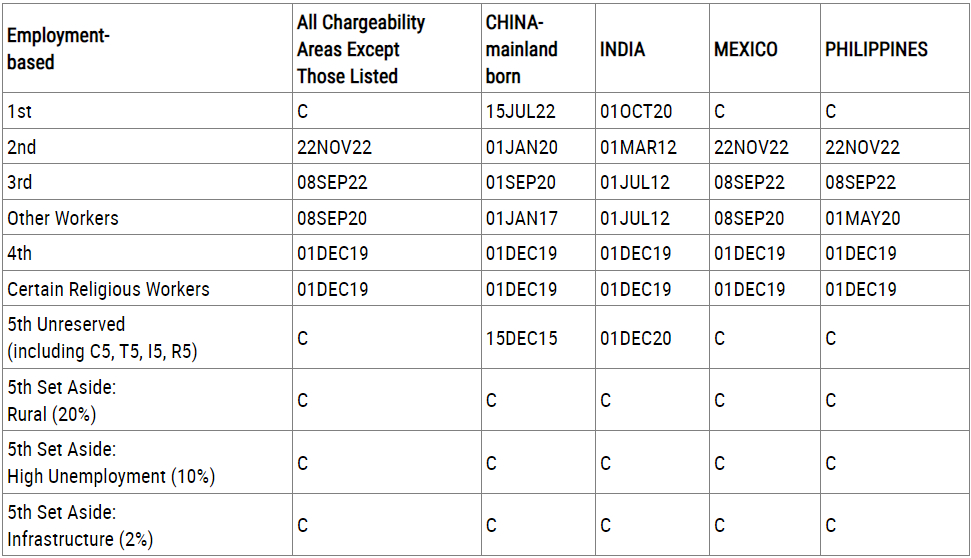Click the '5th Set Aside: Infrastructure (2%)' label
Image resolution: width=971 pixels, height=558 pixels.
[x=80, y=525]
